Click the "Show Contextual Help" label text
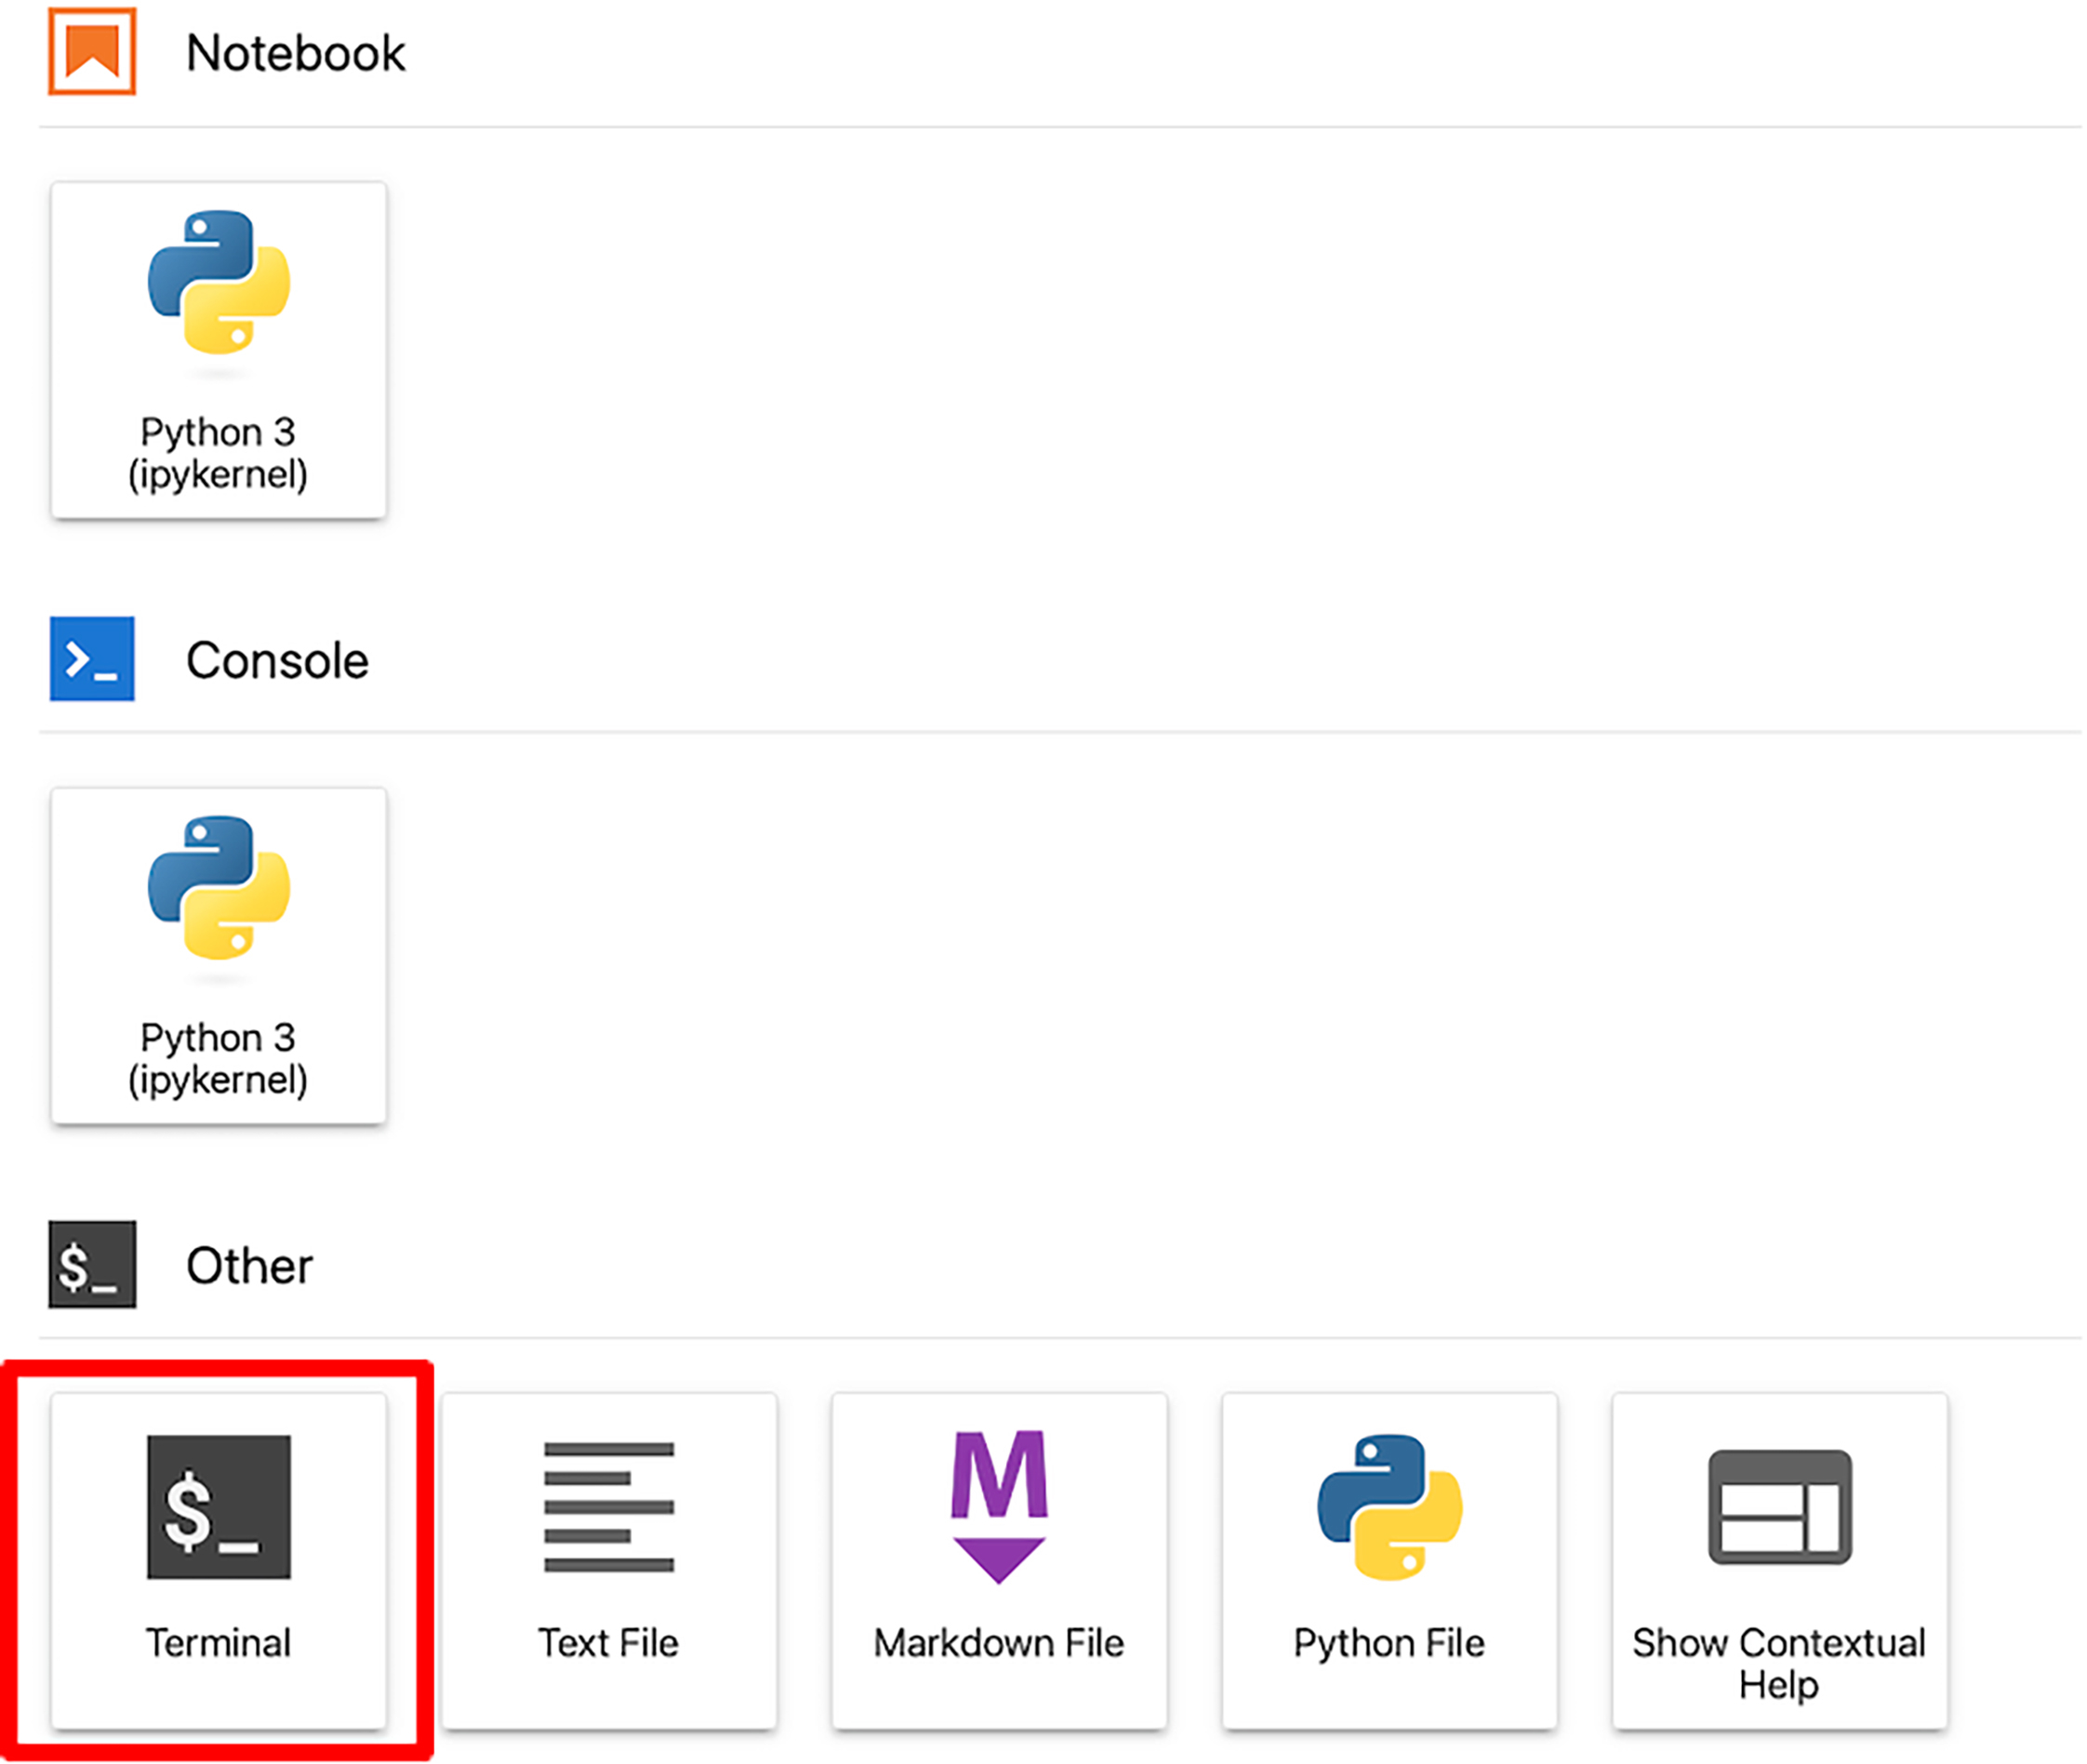The width and height of the screenshot is (2087, 1764). click(x=1778, y=1664)
